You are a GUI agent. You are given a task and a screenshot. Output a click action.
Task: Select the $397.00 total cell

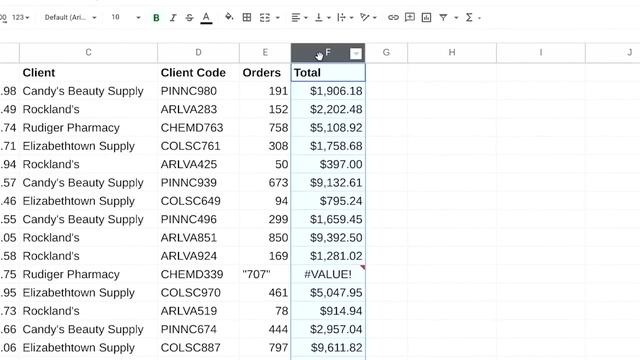pos(328,164)
